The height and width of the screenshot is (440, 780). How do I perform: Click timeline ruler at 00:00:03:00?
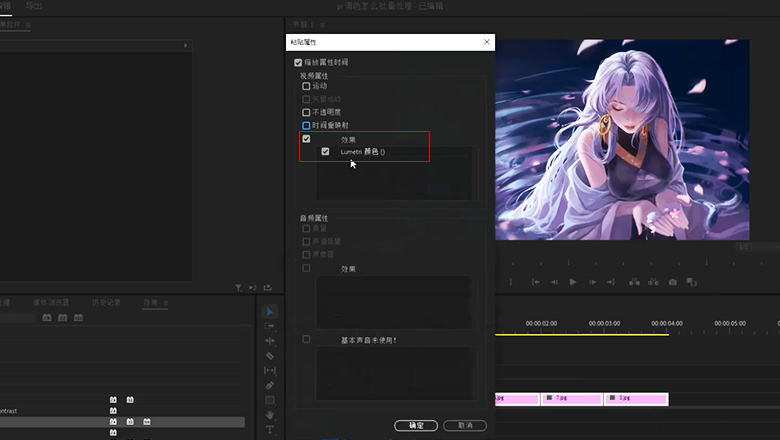(x=604, y=323)
